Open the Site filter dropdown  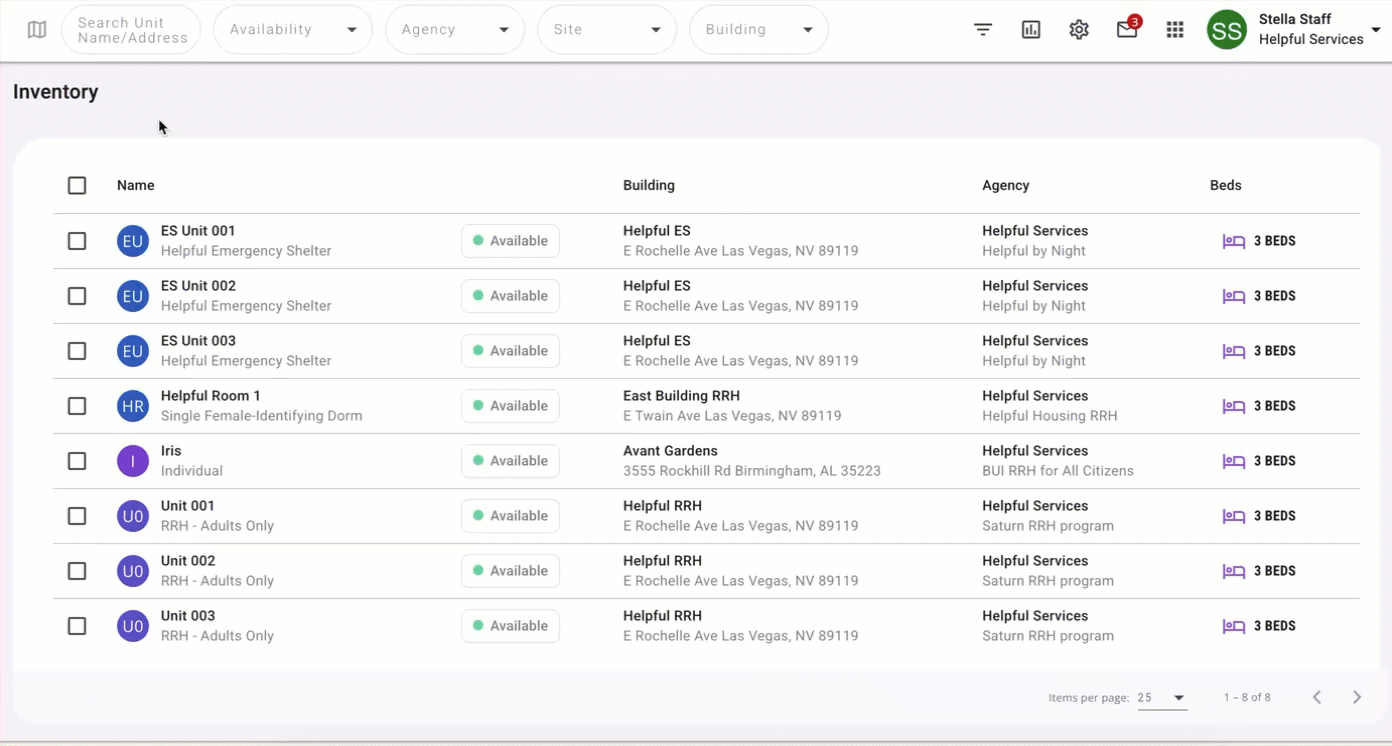pos(607,30)
